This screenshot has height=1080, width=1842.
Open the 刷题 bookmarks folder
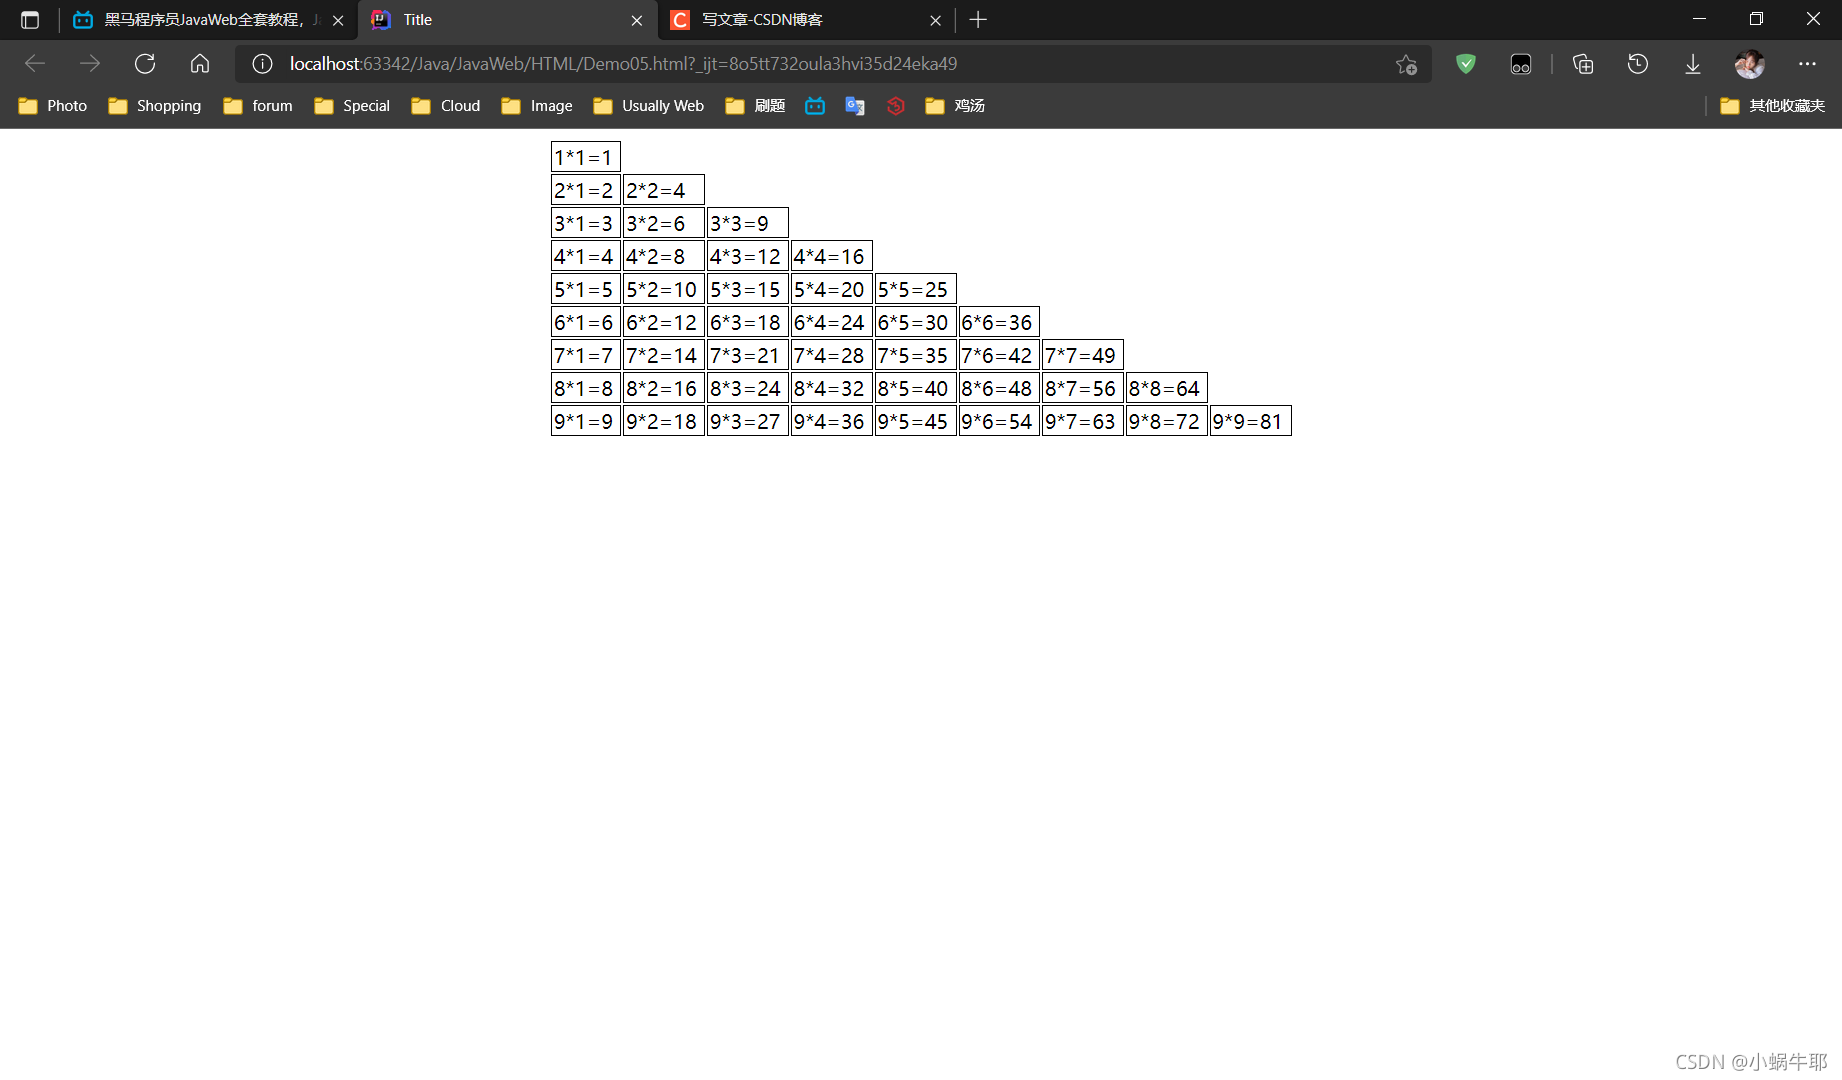click(x=756, y=106)
